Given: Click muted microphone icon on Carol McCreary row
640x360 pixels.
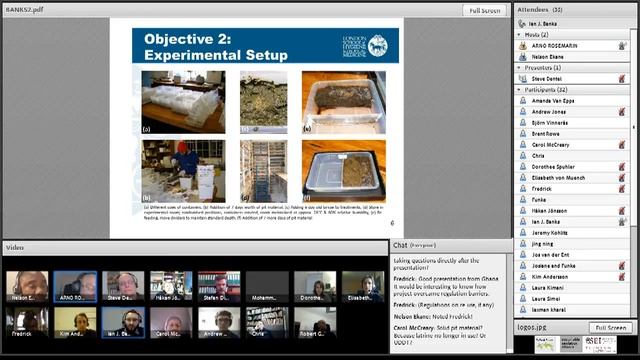Looking at the screenshot, I should [x=622, y=144].
